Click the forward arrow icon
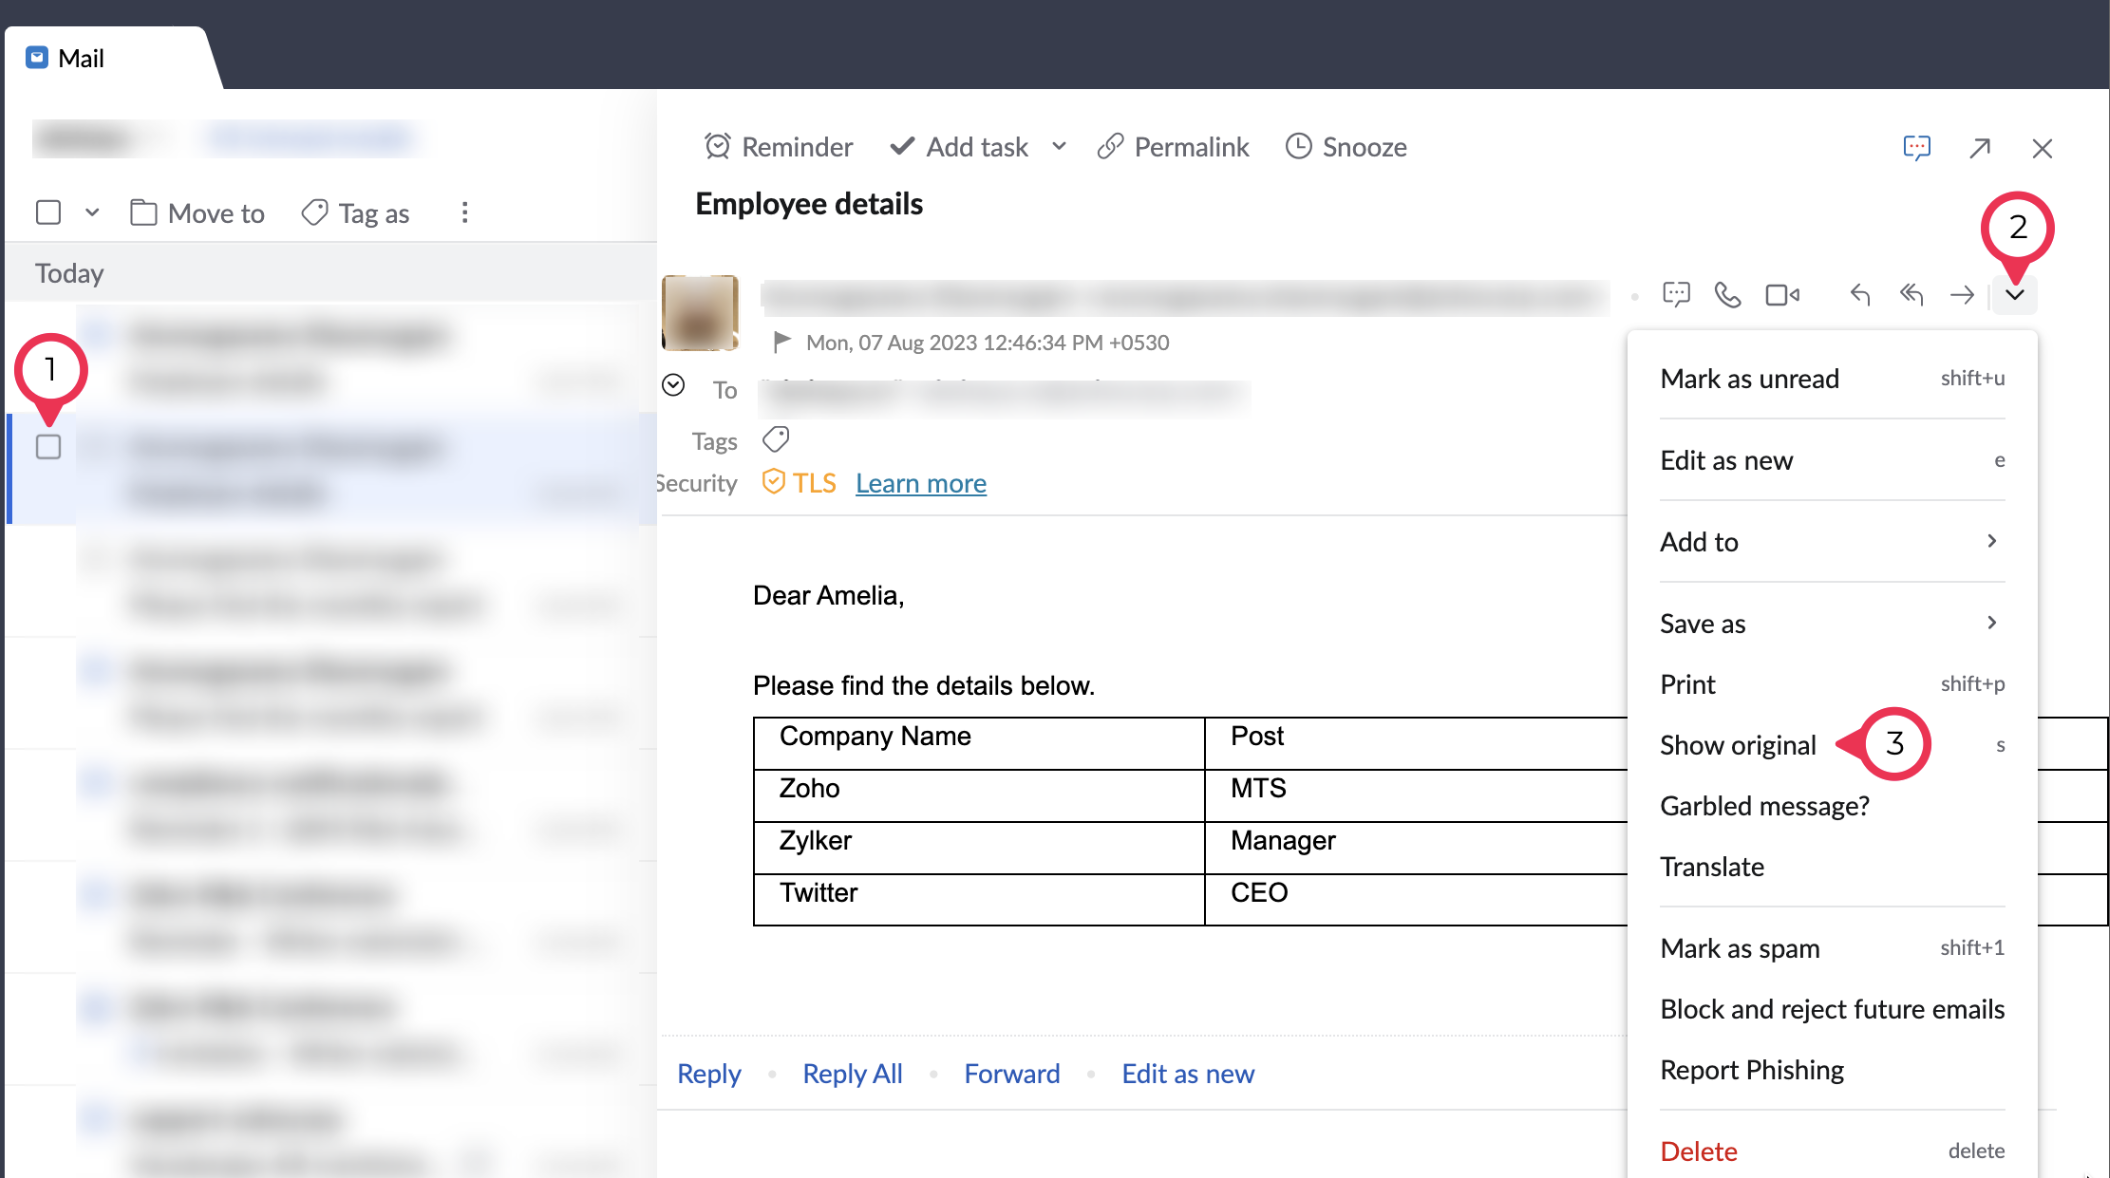 tap(1962, 295)
